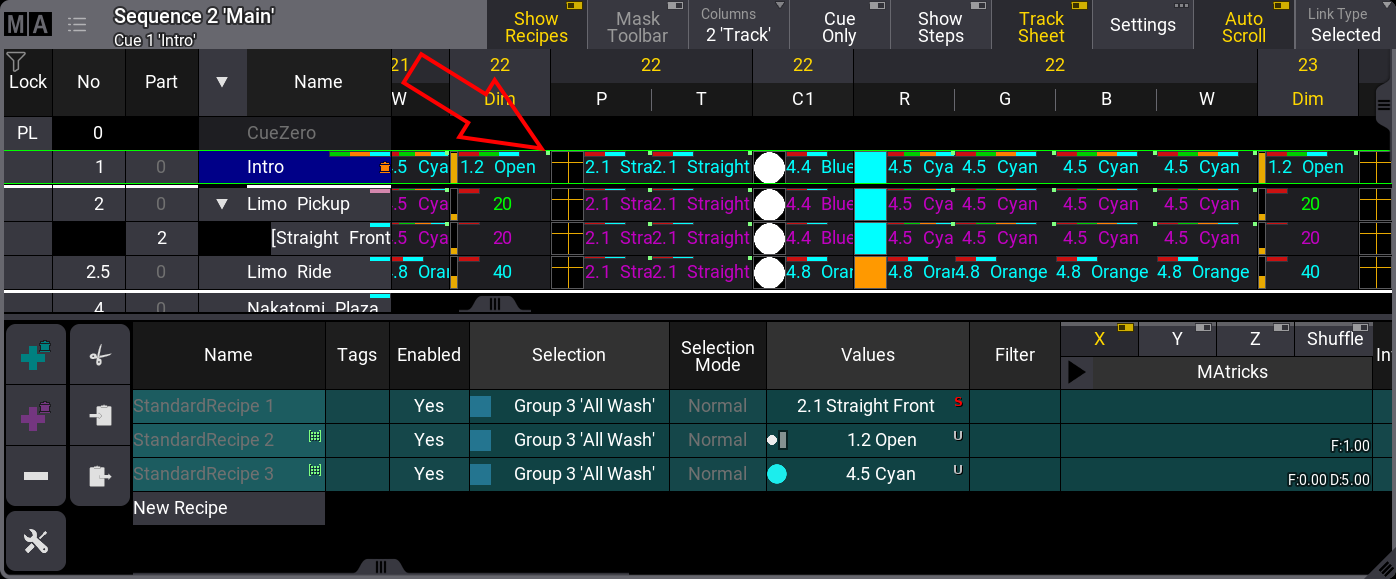Toggle Auto Scroll
Image resolution: width=1396 pixels, height=579 pixels.
click(1243, 25)
